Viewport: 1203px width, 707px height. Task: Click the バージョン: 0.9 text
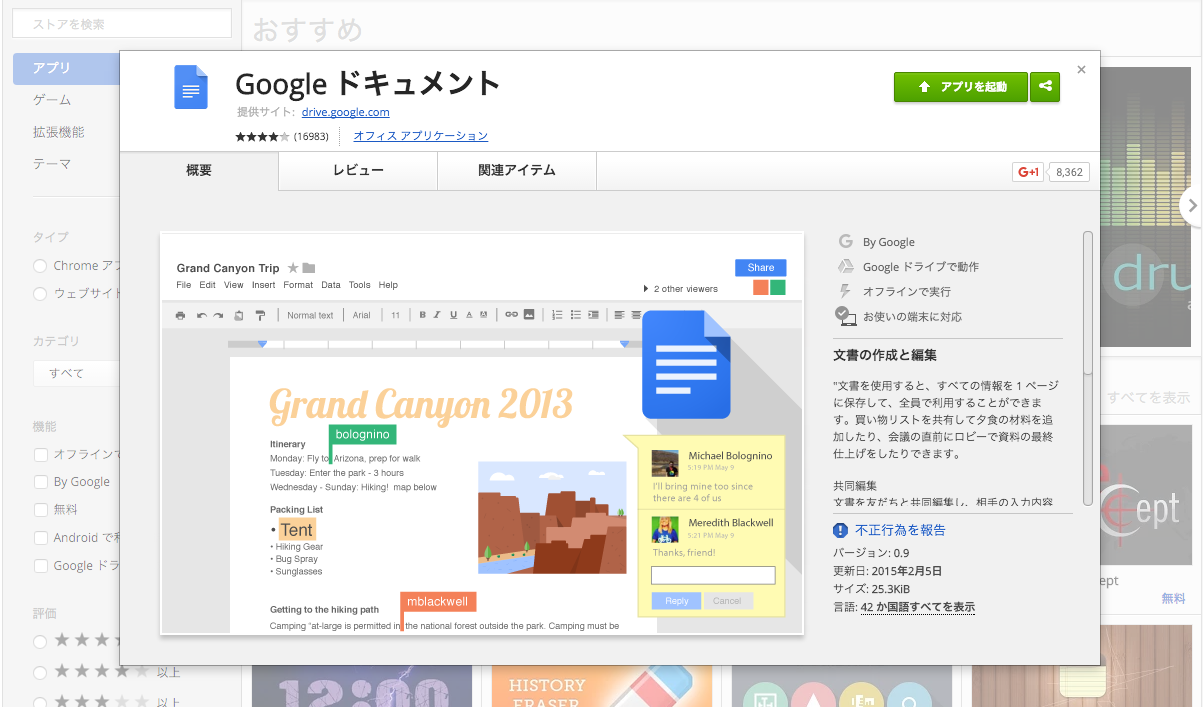point(871,553)
